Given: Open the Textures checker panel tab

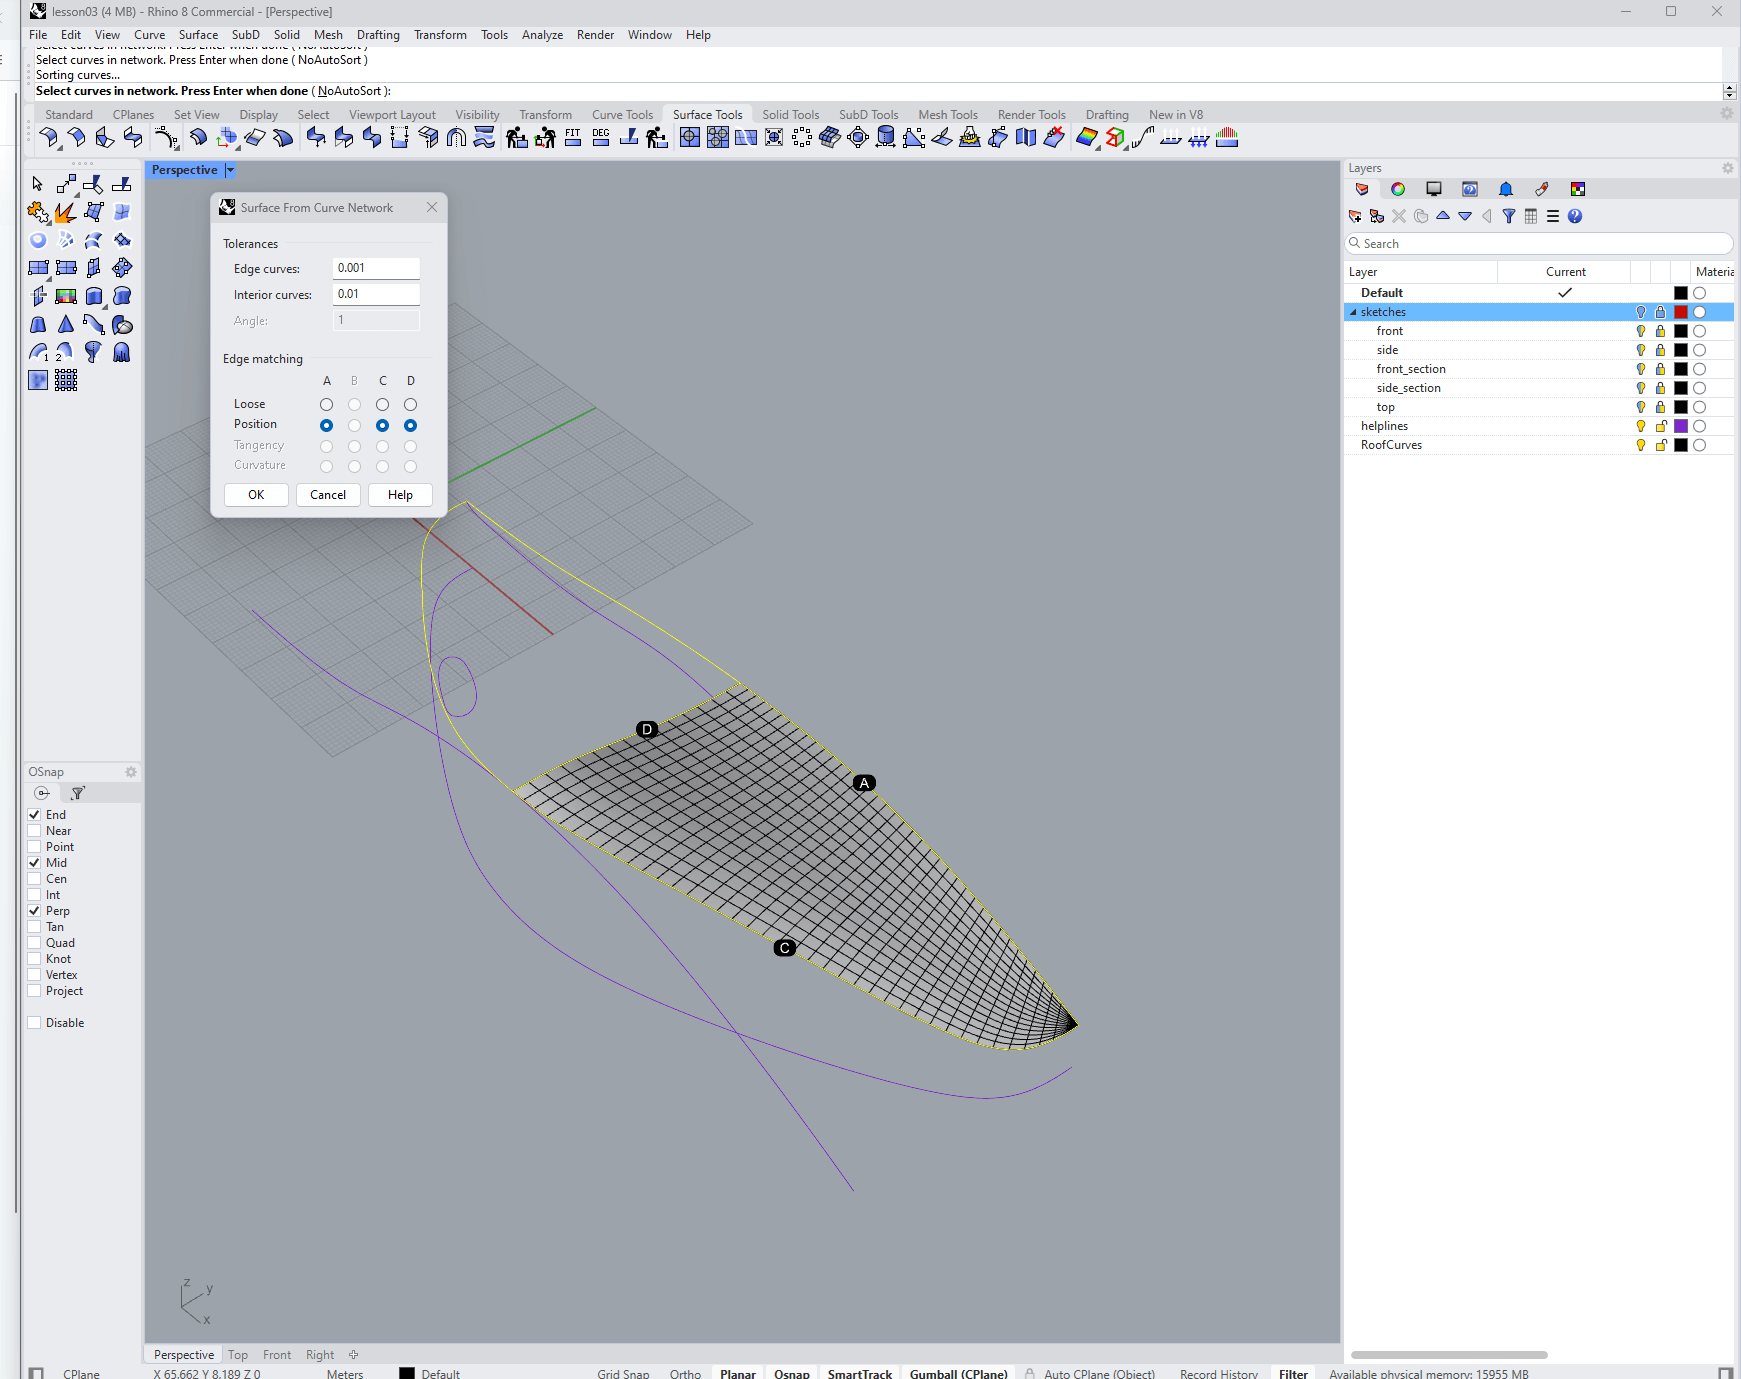Looking at the screenshot, I should pyautogui.click(x=1578, y=189).
